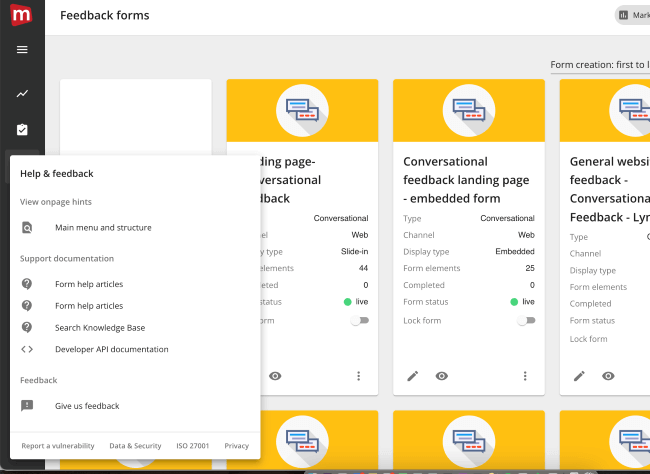Click form elements count 44

pyautogui.click(x=363, y=268)
